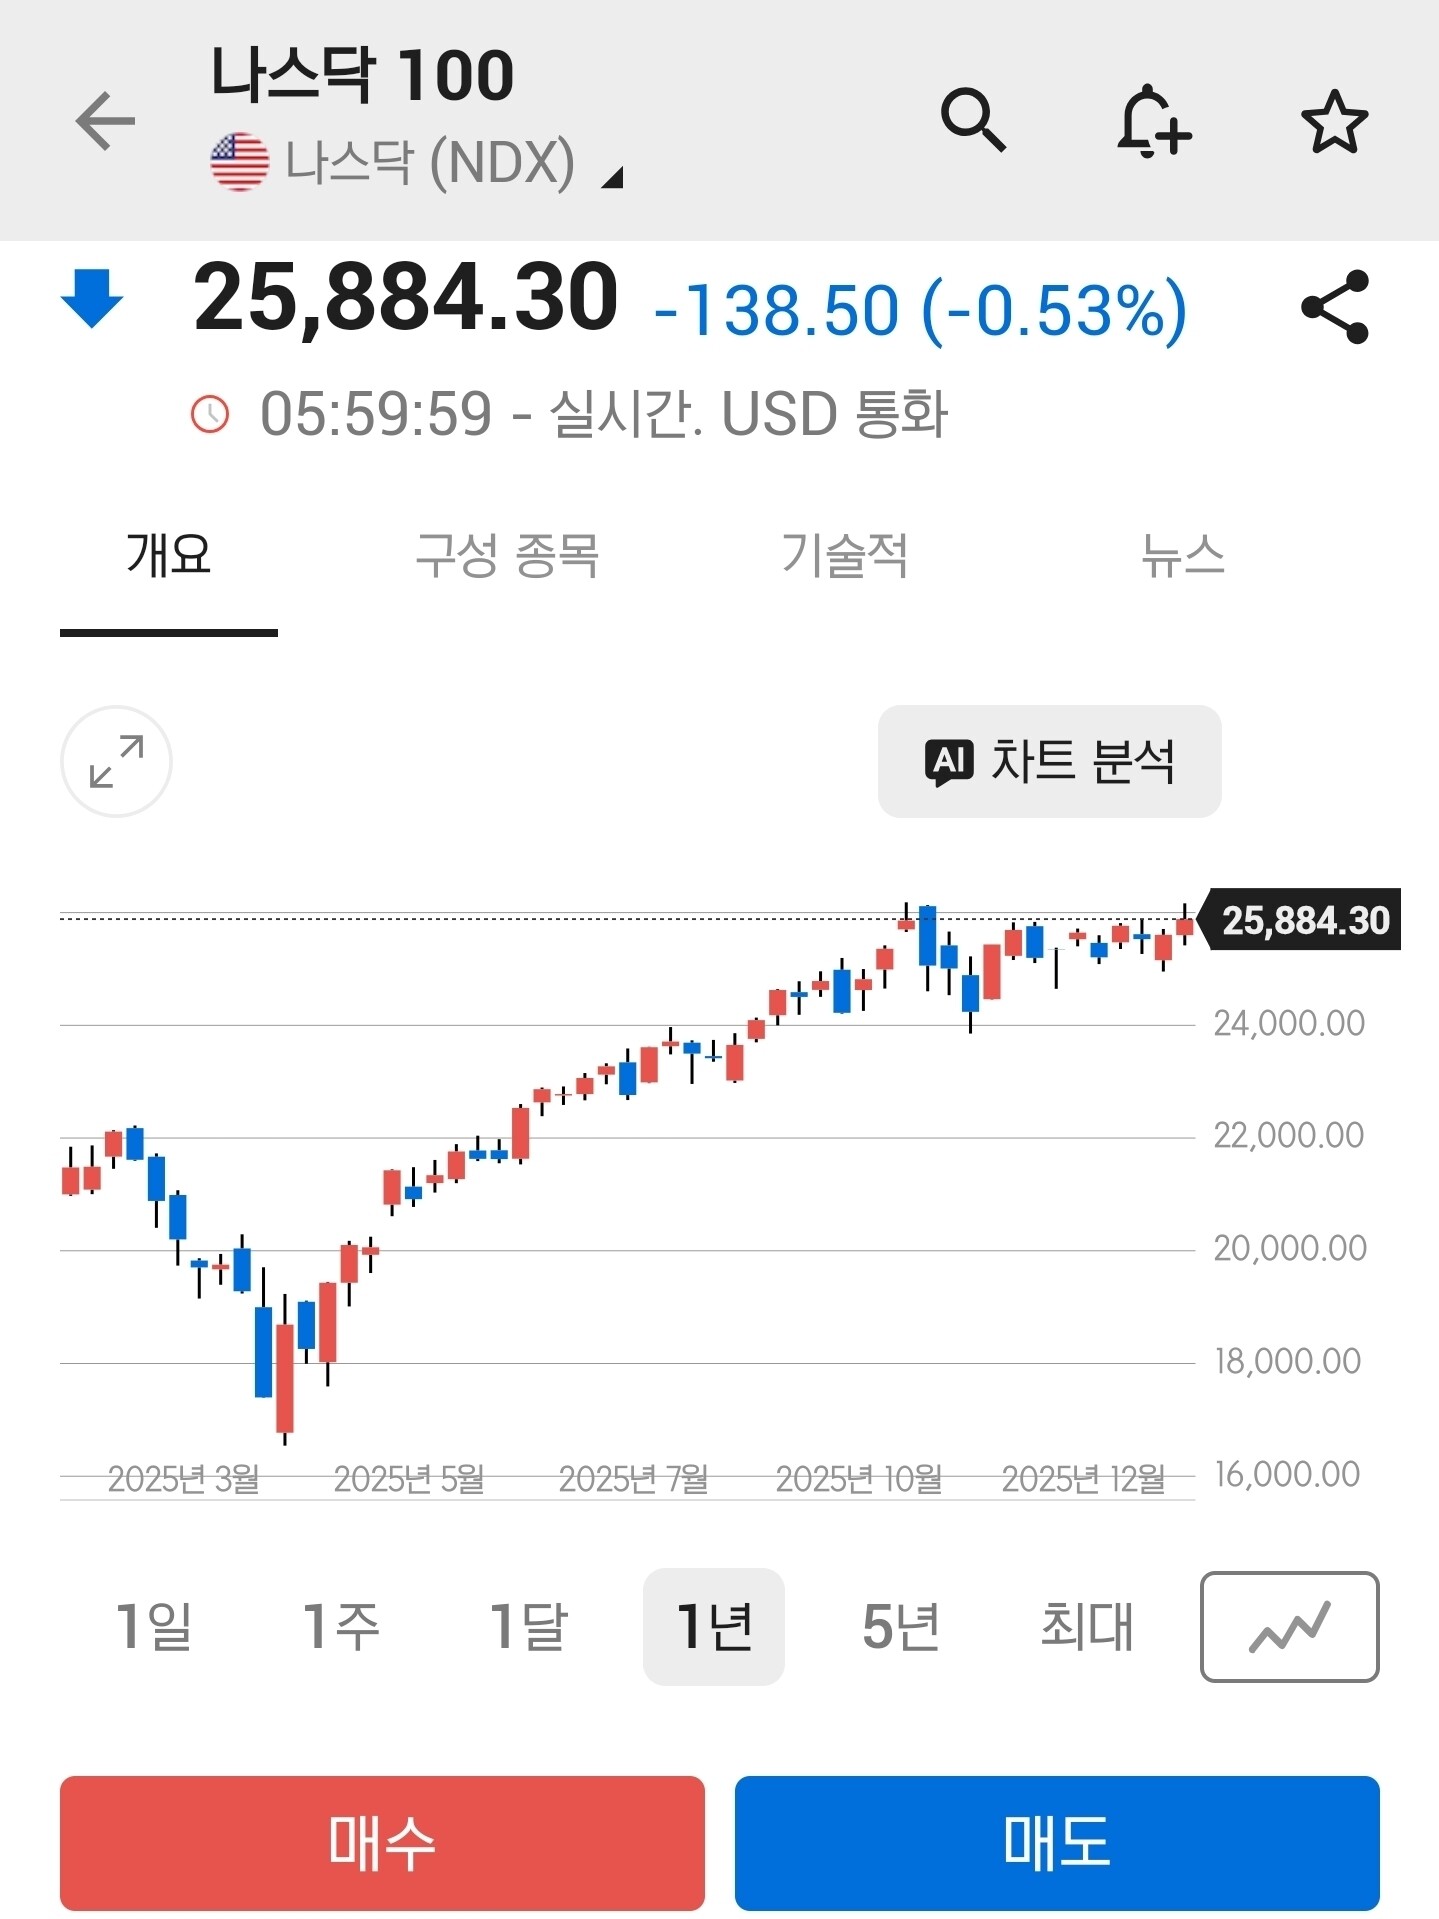Select the 1일 time range

[x=153, y=1626]
